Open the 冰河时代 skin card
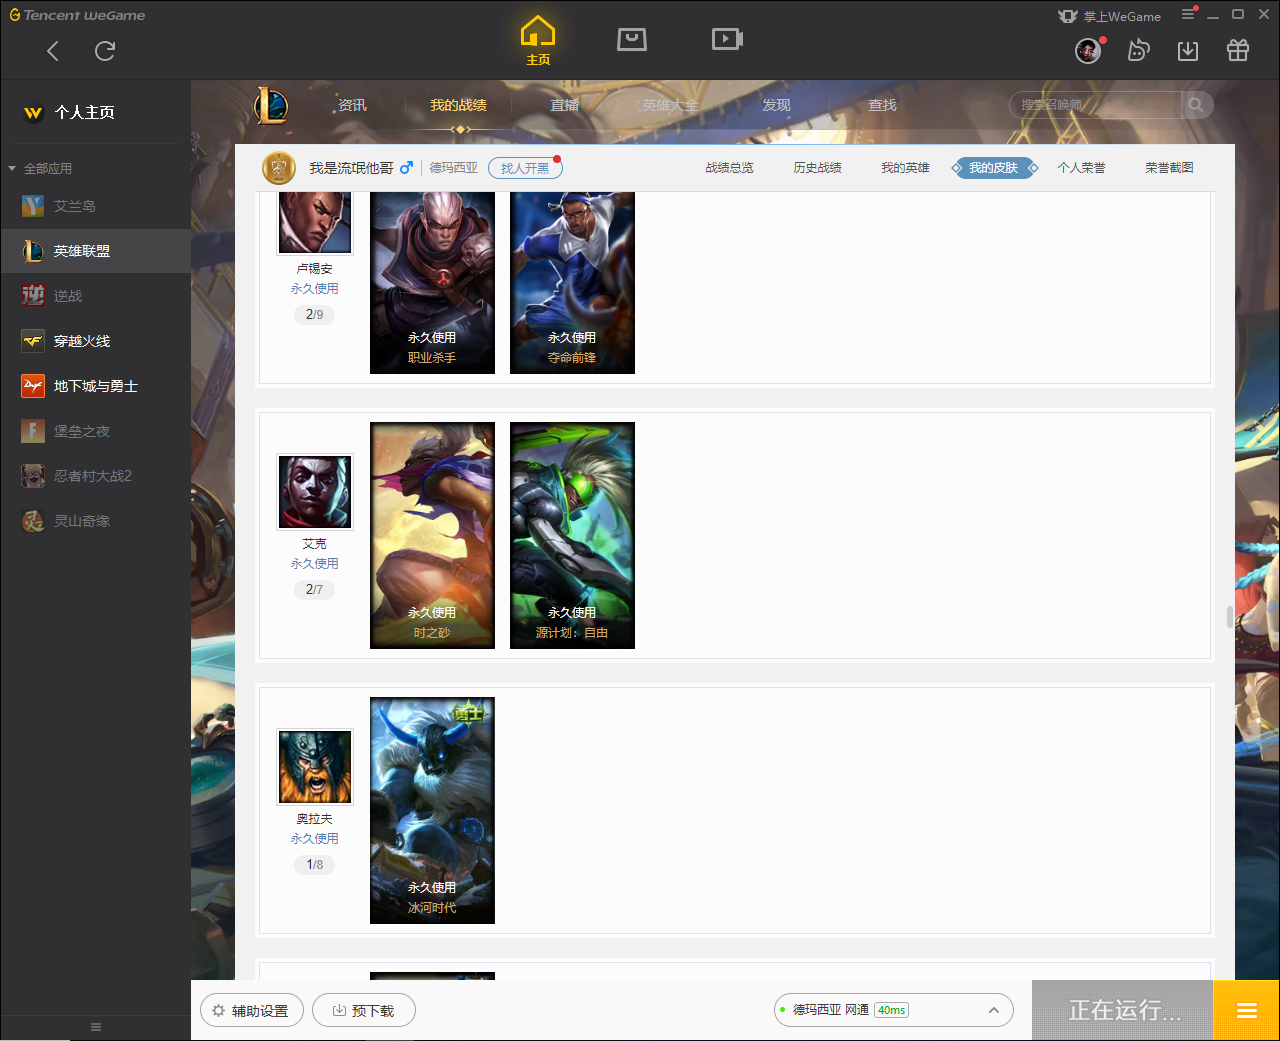The height and width of the screenshot is (1041, 1280). pos(432,810)
